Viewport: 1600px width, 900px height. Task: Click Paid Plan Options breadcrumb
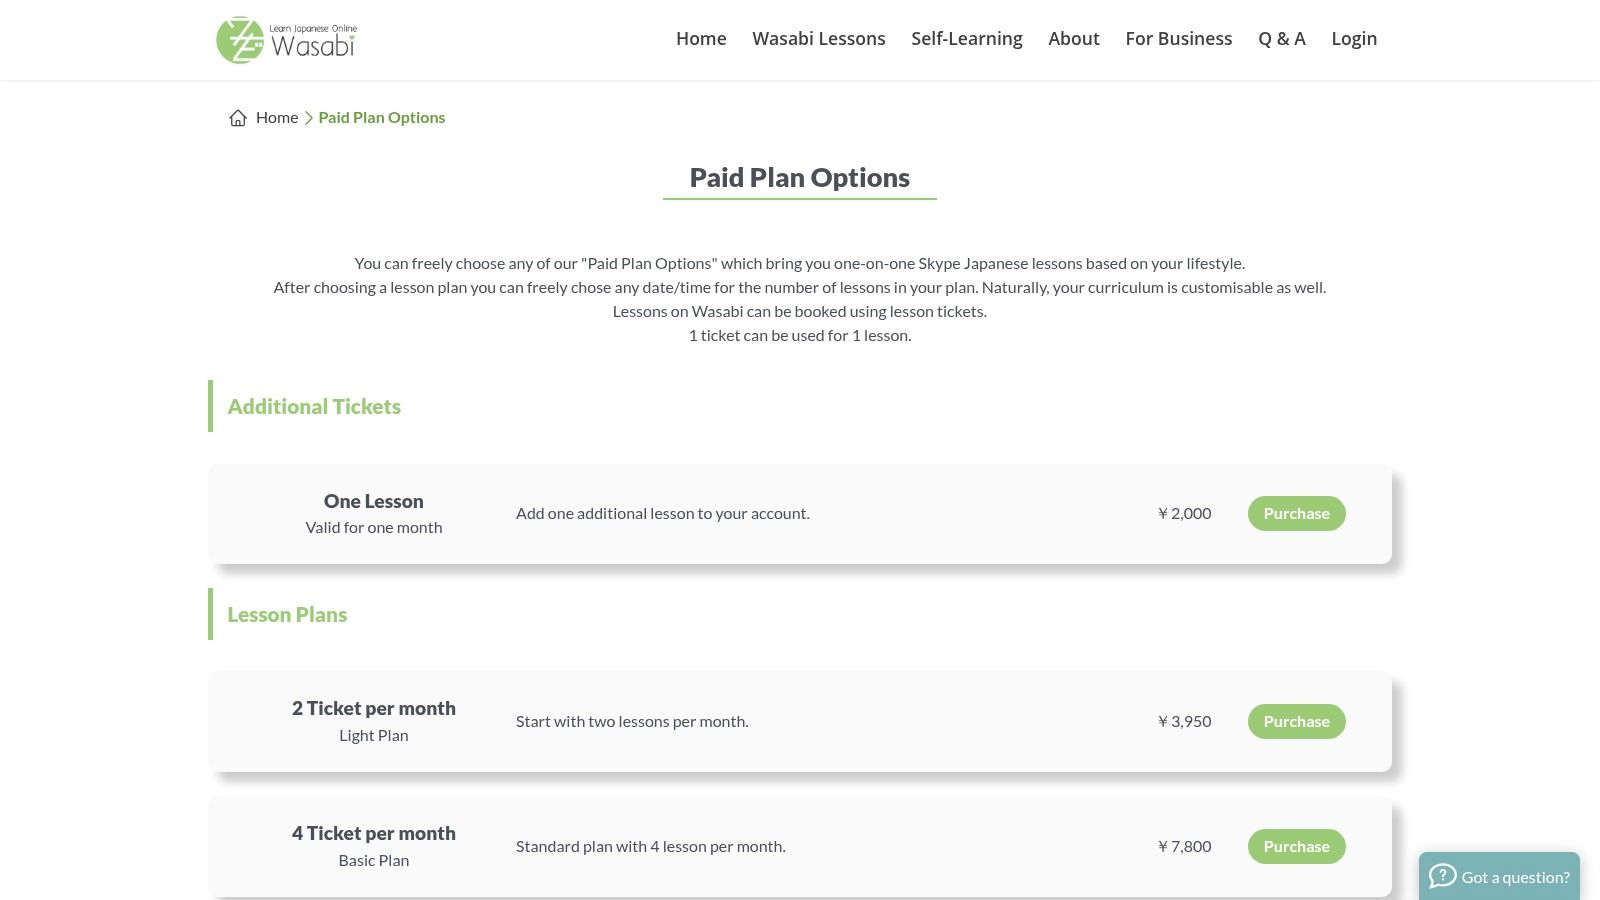pyautogui.click(x=382, y=118)
